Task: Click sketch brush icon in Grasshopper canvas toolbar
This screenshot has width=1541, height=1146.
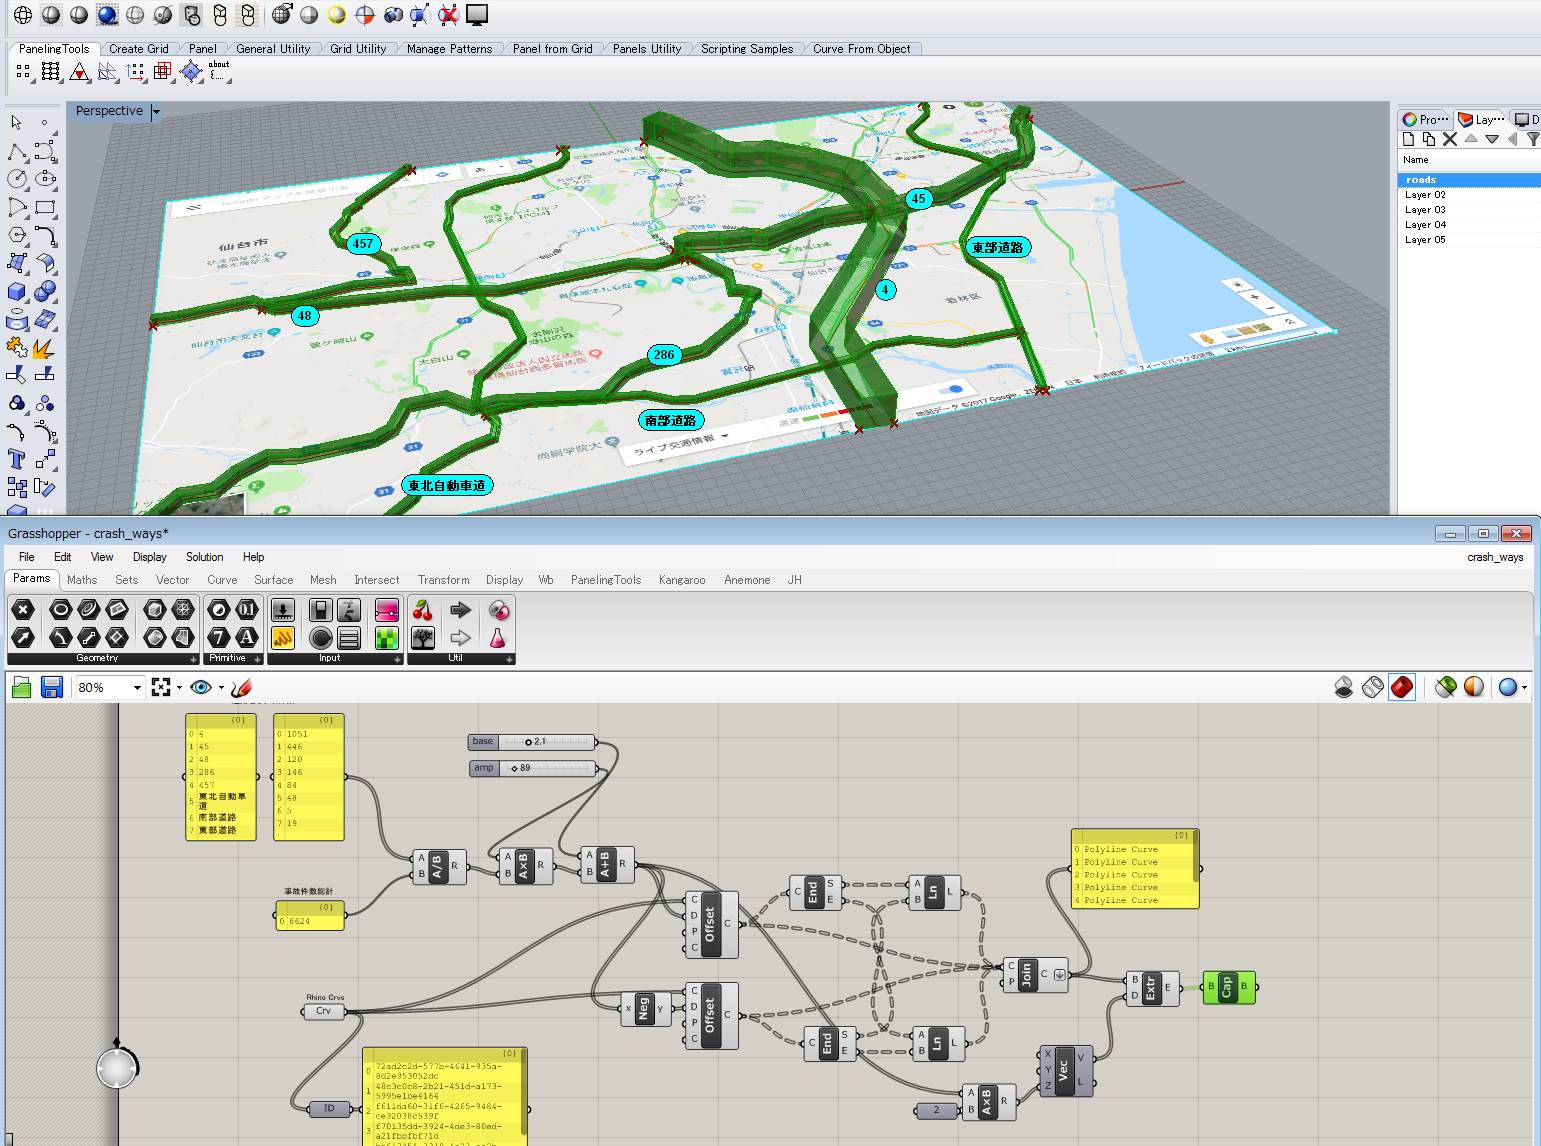Action: 241,687
